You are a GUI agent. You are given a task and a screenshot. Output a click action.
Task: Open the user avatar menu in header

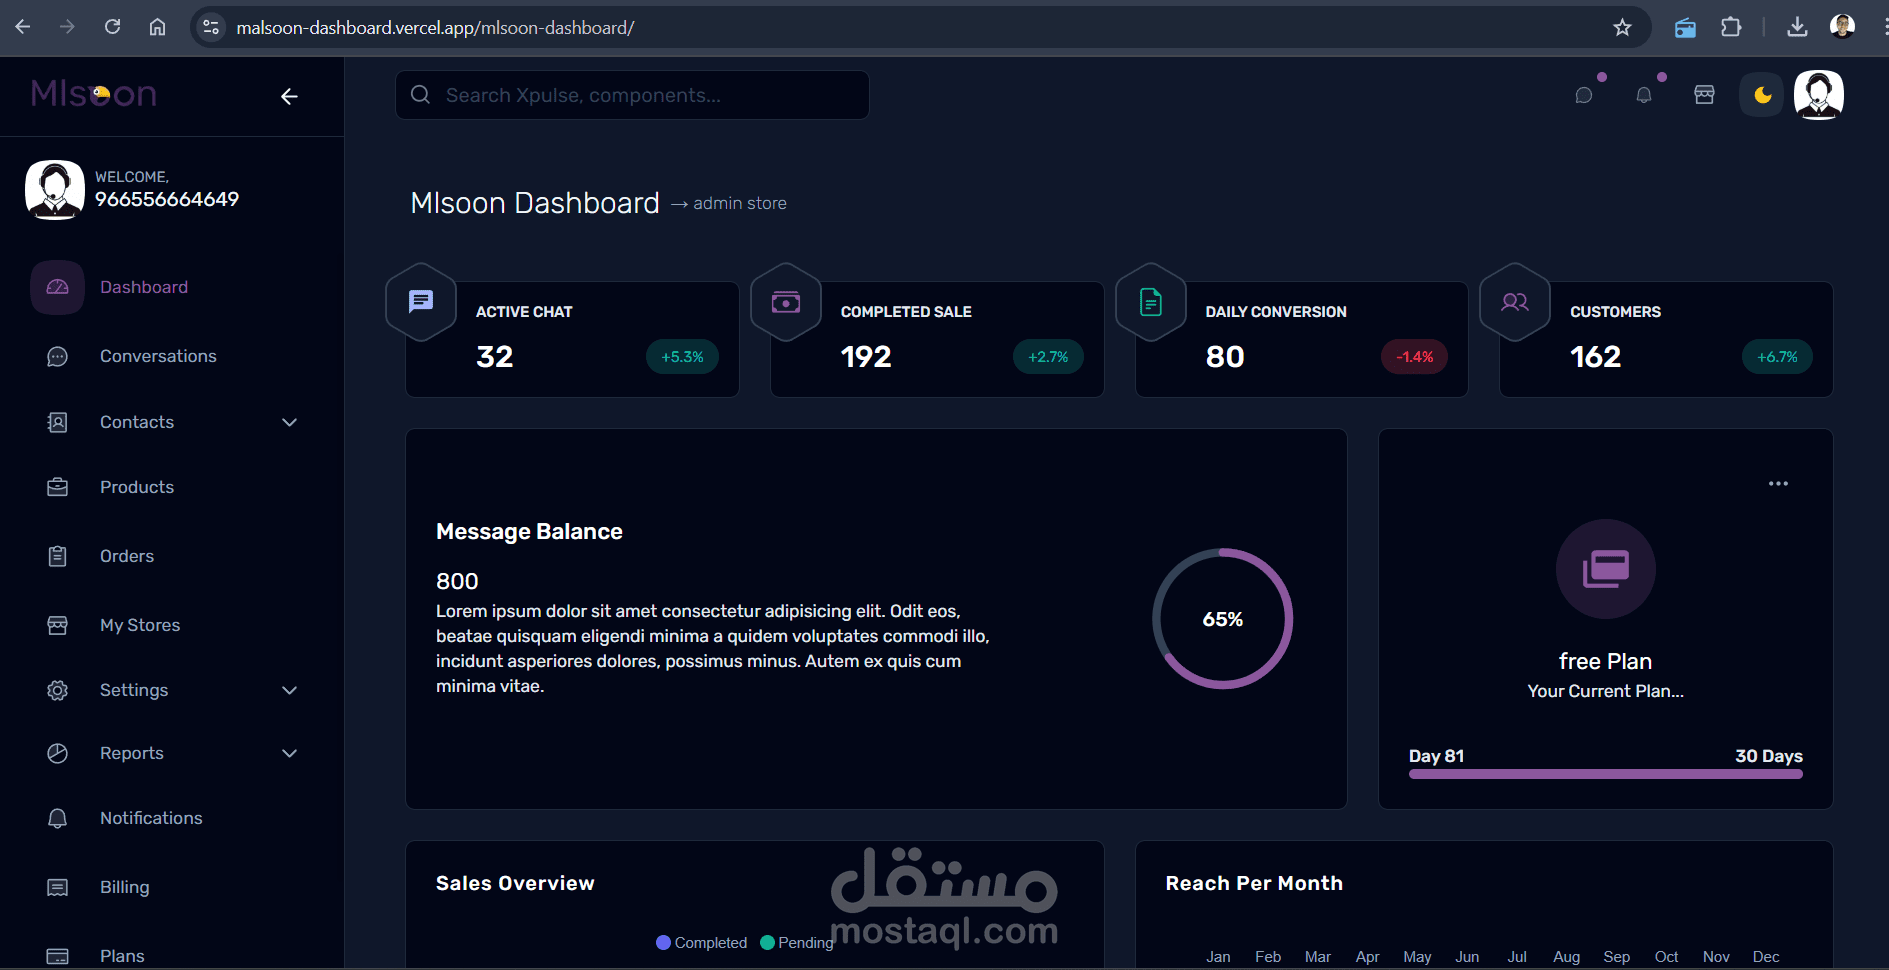(x=1819, y=95)
